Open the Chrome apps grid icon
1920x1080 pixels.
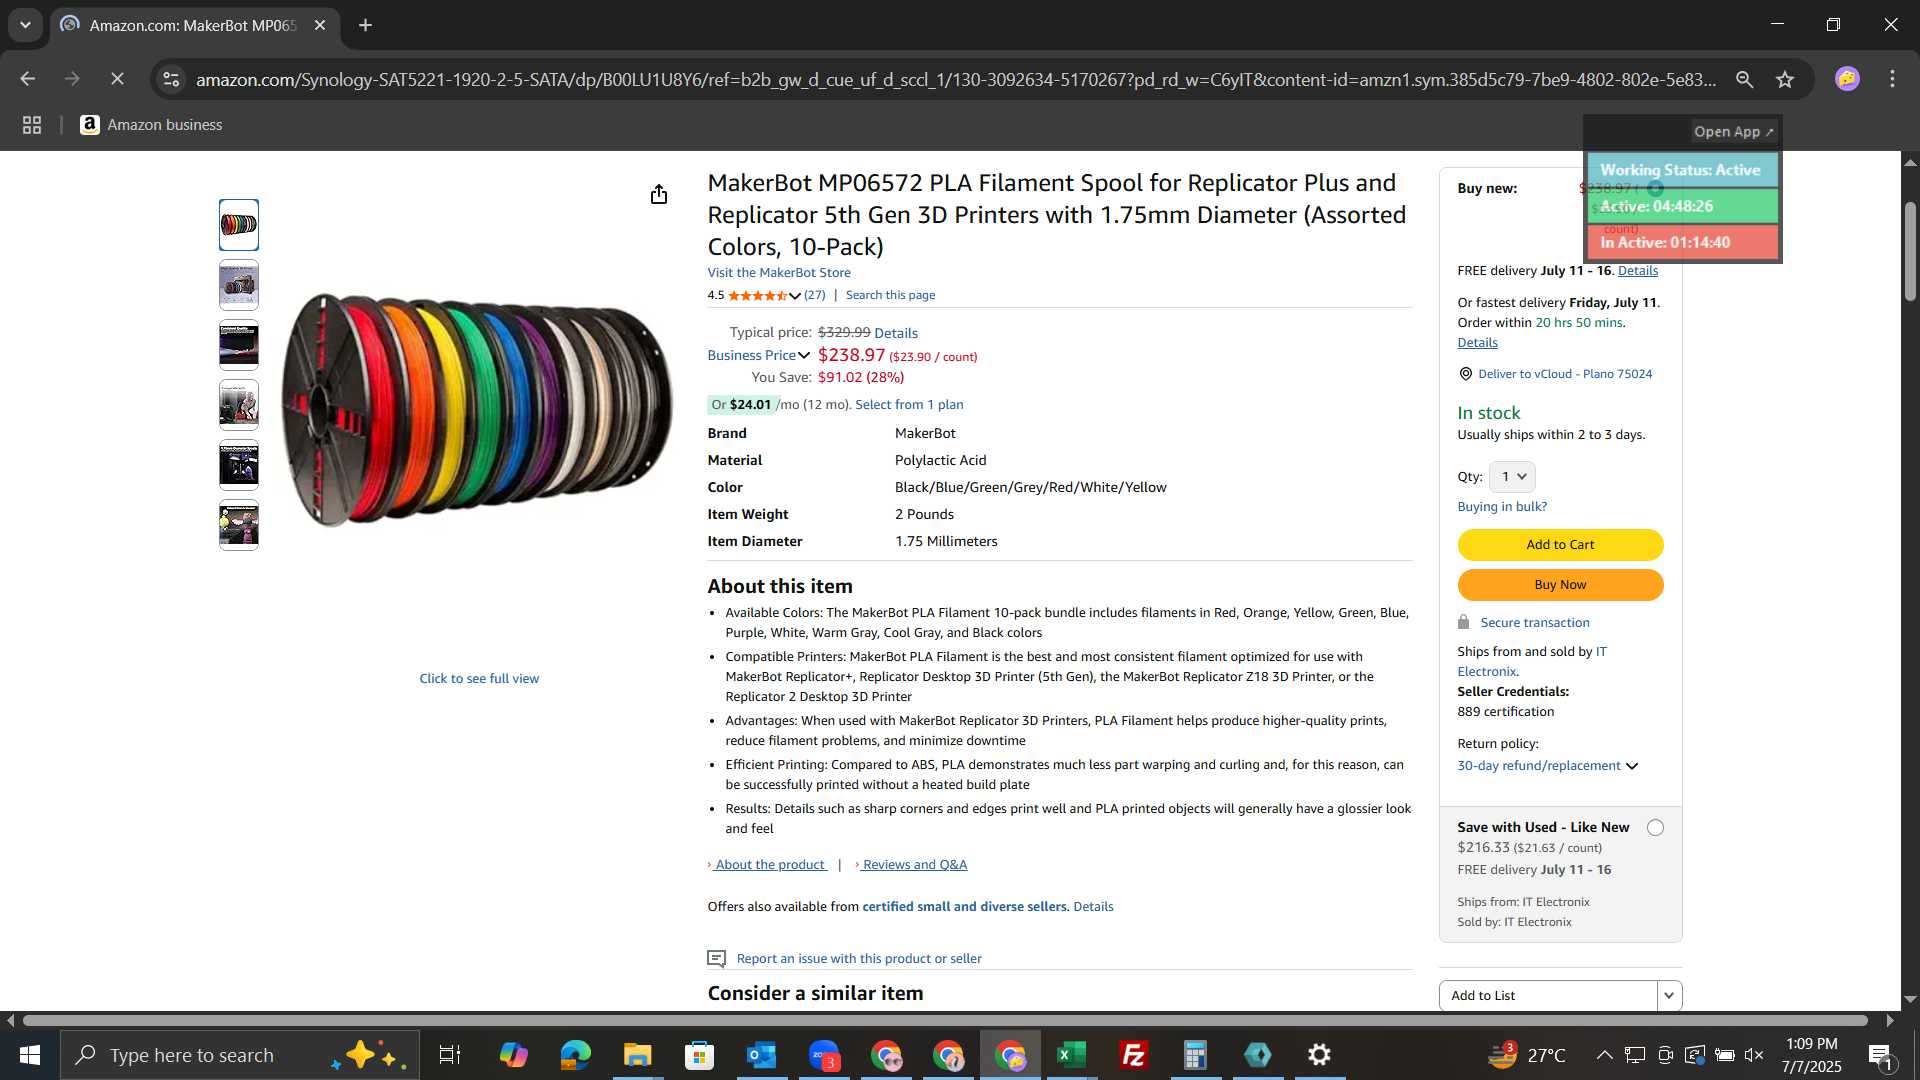[32, 125]
